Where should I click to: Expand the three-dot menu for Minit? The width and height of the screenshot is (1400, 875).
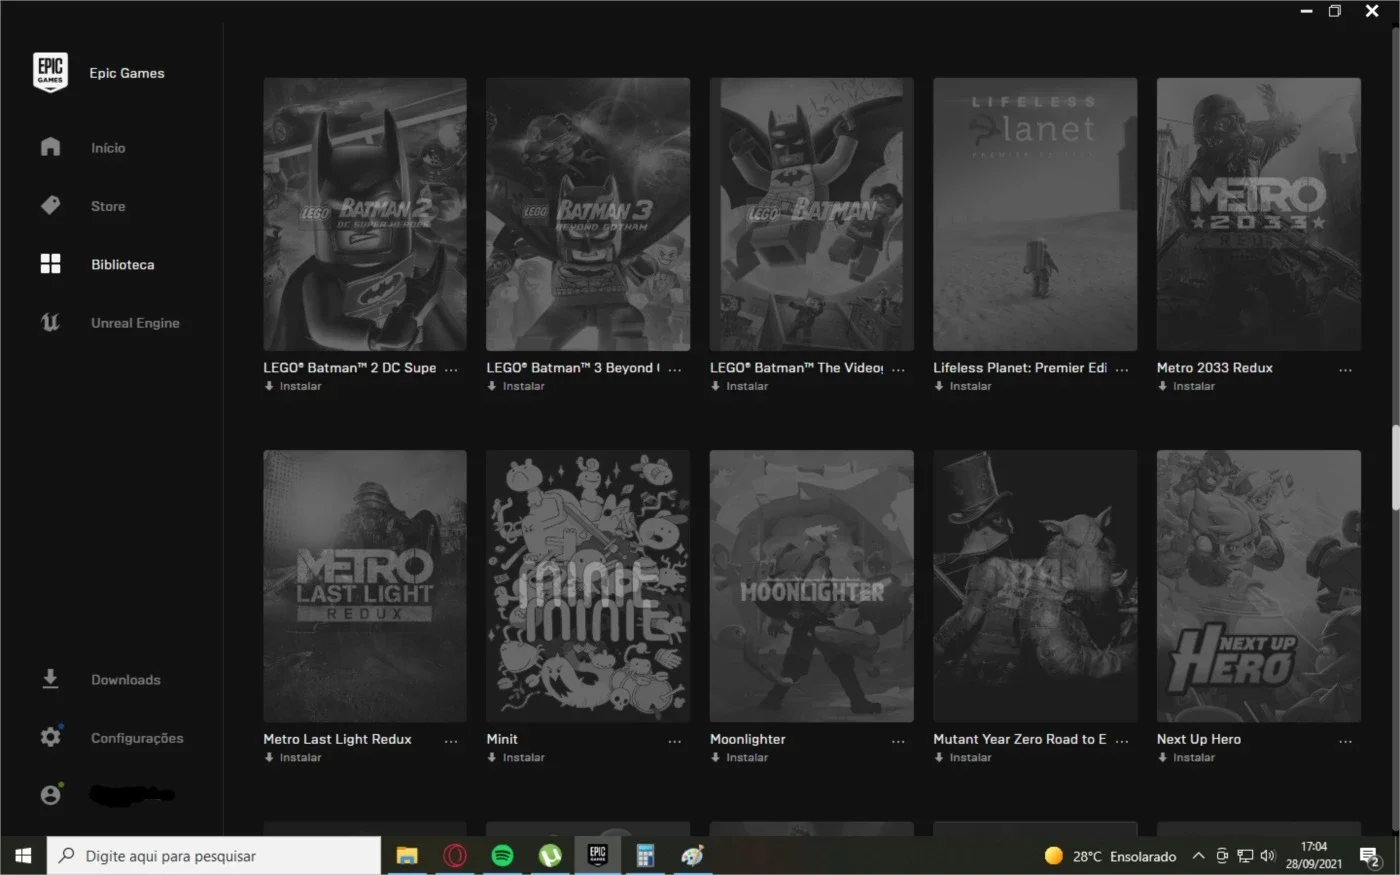coord(674,741)
